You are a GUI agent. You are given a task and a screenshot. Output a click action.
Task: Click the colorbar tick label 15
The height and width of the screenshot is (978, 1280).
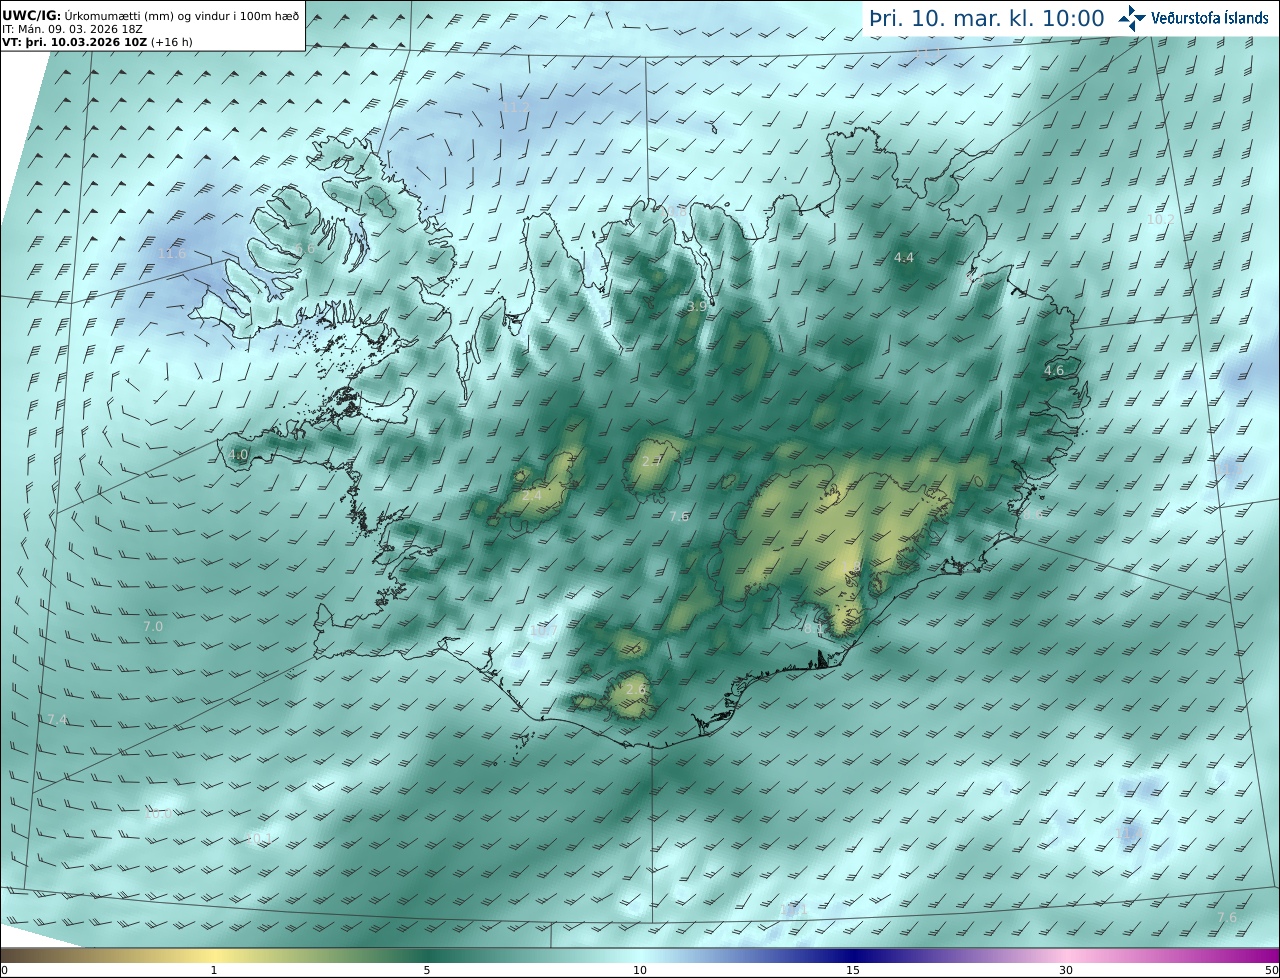click(x=853, y=970)
